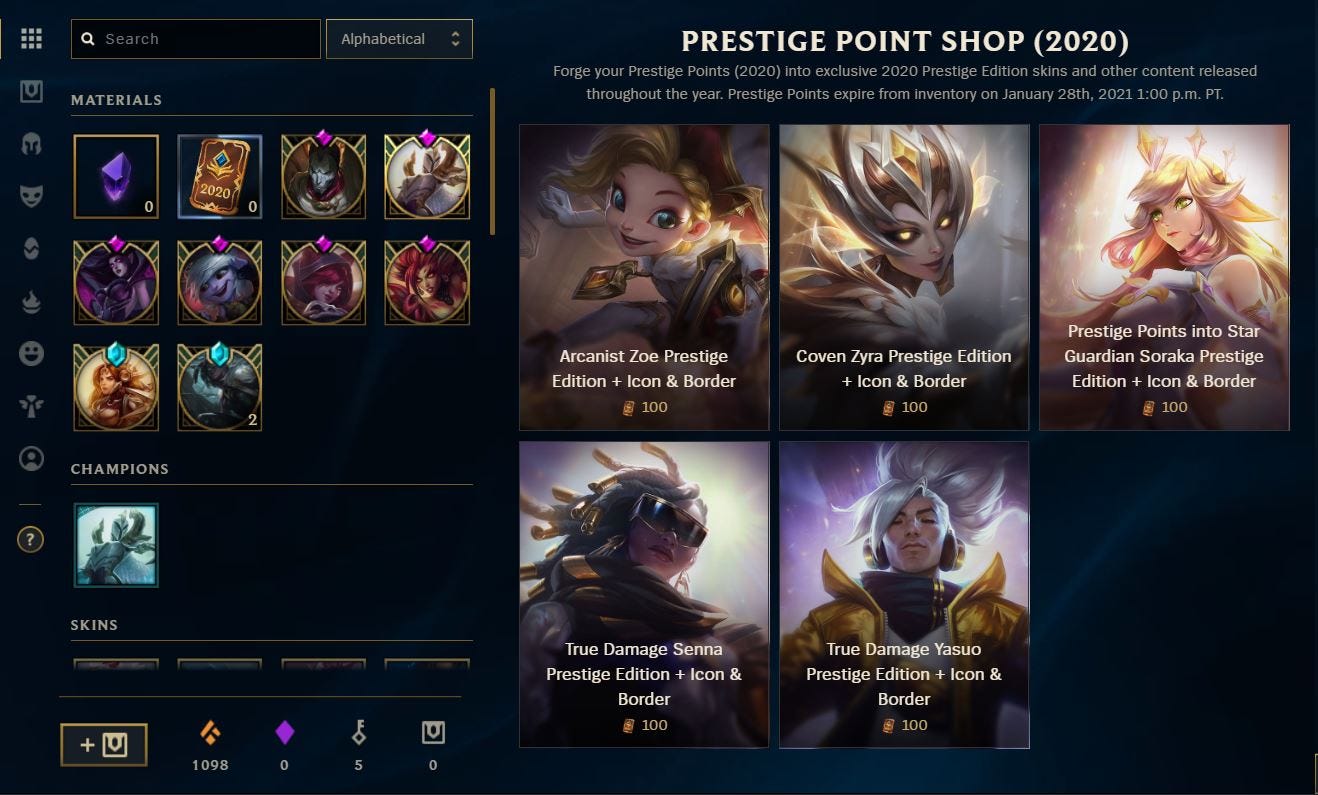Select the emotes smiley filter in sidebar
Screen dimensions: 1318x795
[x=31, y=352]
